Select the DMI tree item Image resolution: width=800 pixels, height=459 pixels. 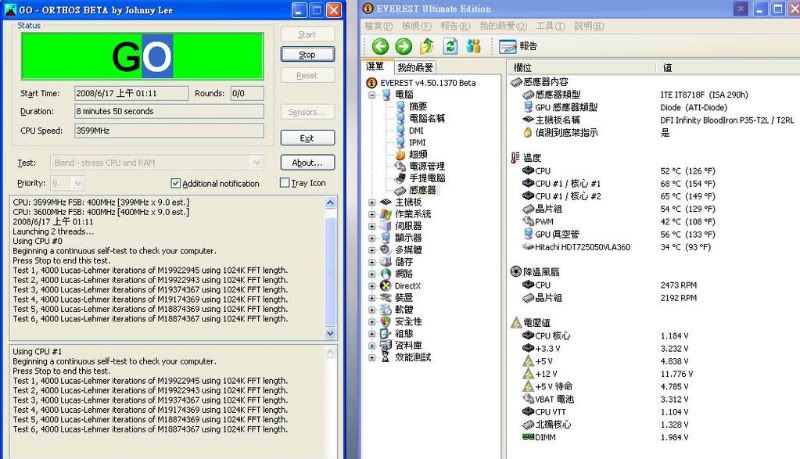coord(416,131)
